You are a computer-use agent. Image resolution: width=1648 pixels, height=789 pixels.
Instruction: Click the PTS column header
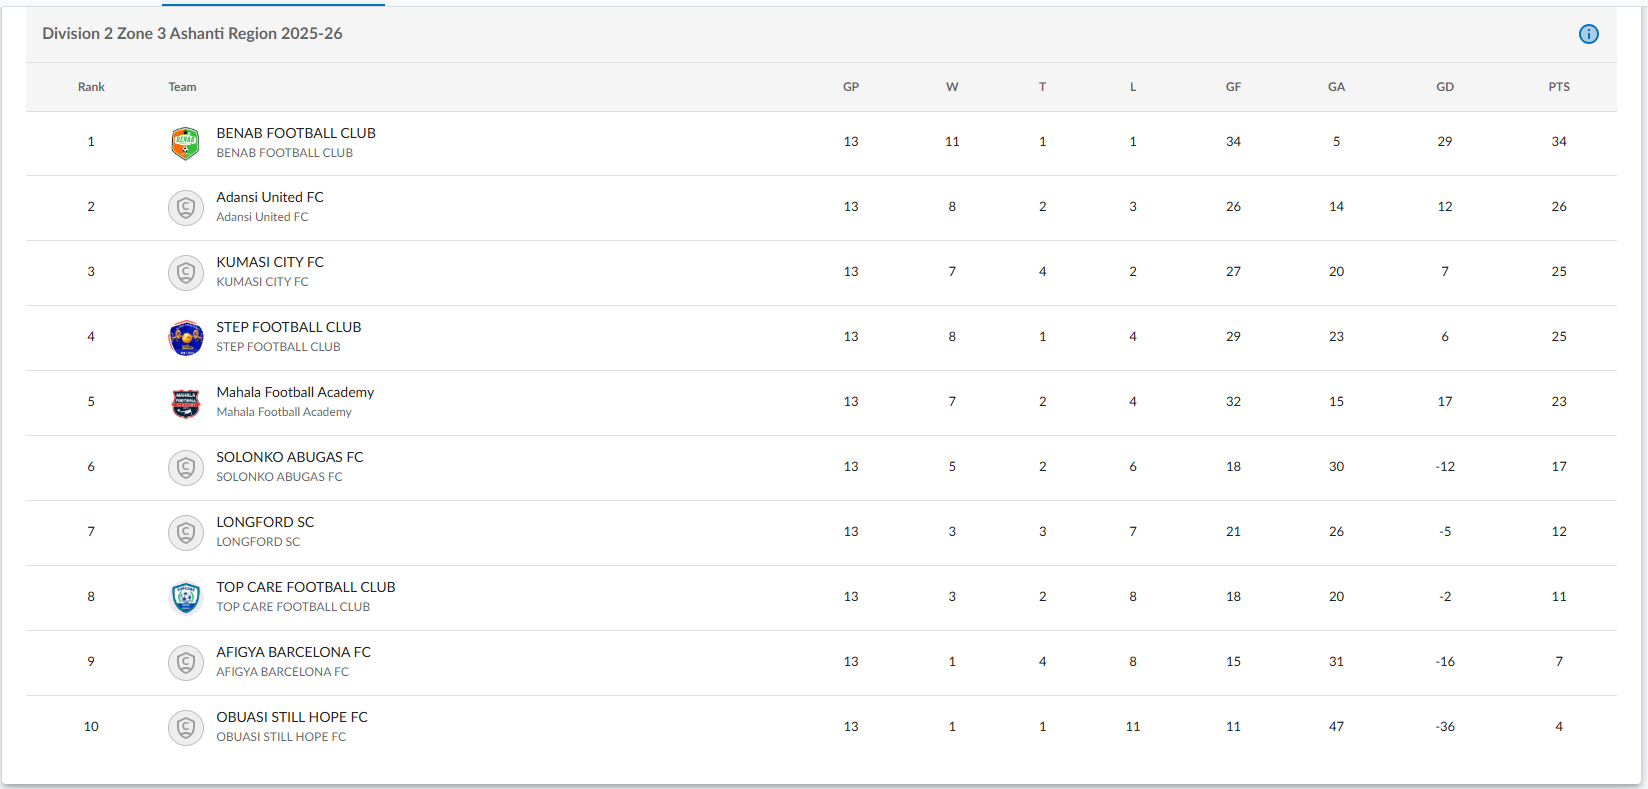(1559, 87)
